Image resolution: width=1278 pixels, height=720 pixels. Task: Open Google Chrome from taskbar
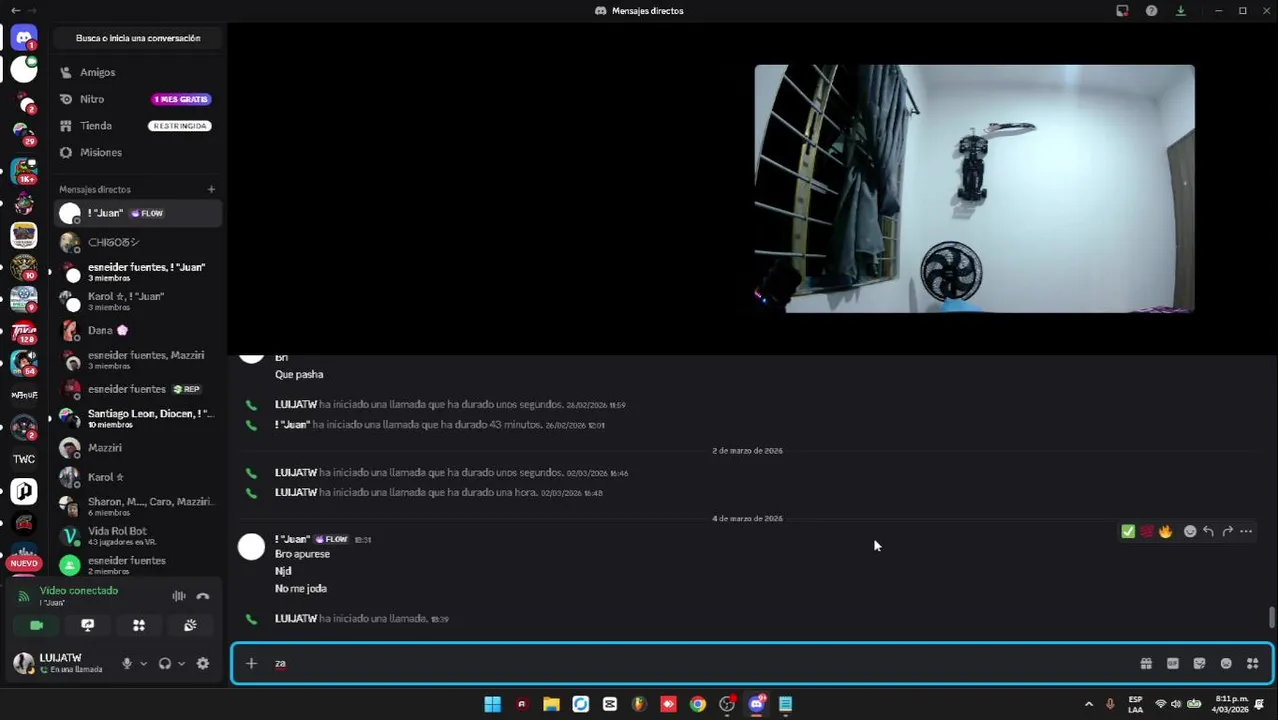(698, 704)
